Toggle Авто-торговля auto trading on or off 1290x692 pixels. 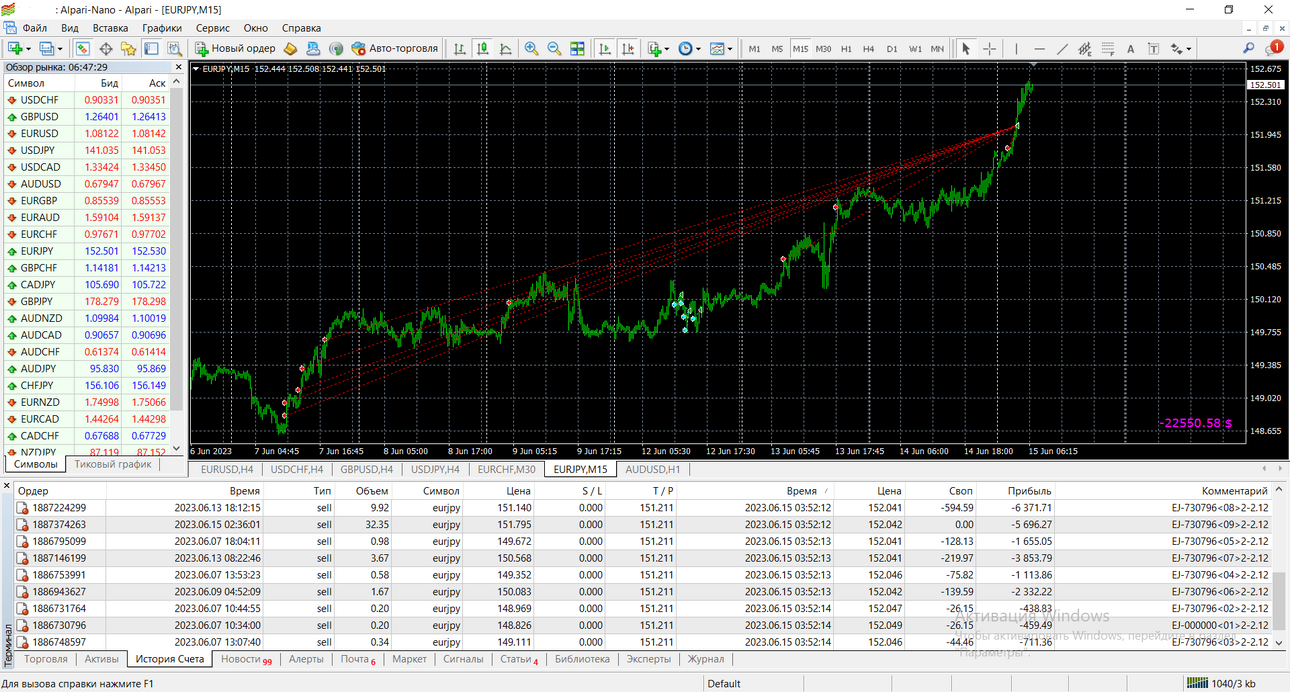395,48
